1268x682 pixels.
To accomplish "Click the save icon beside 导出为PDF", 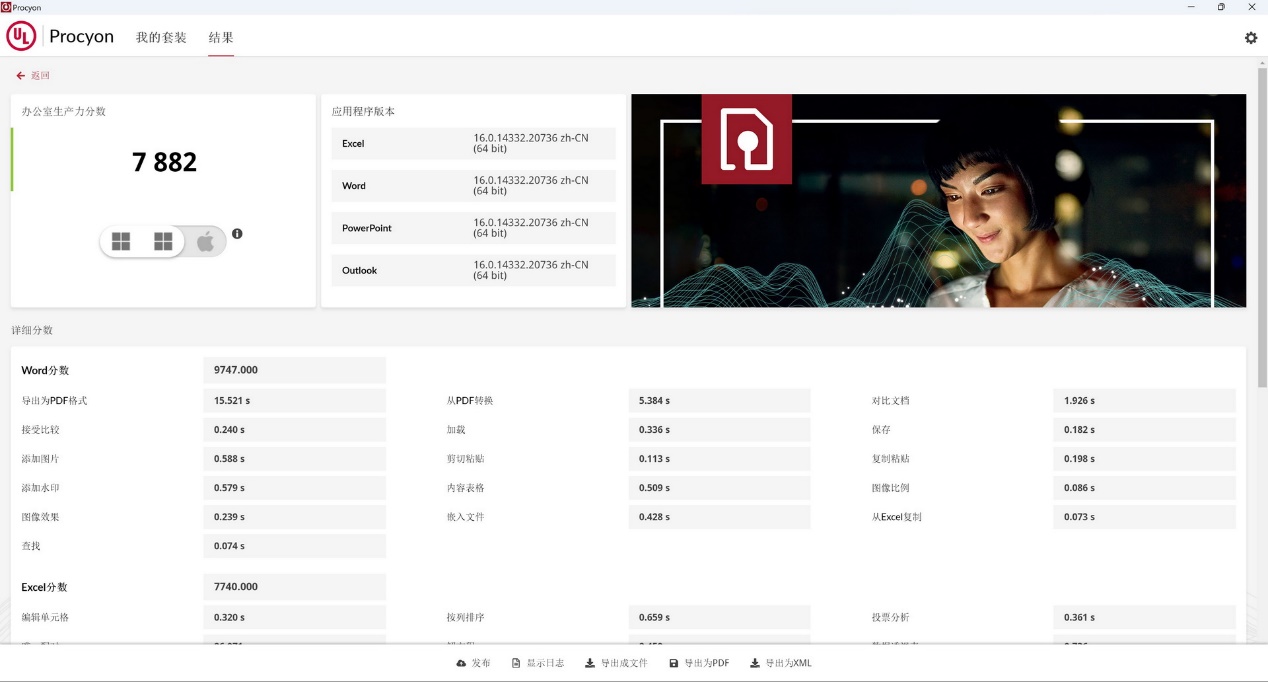I will [x=674, y=662].
